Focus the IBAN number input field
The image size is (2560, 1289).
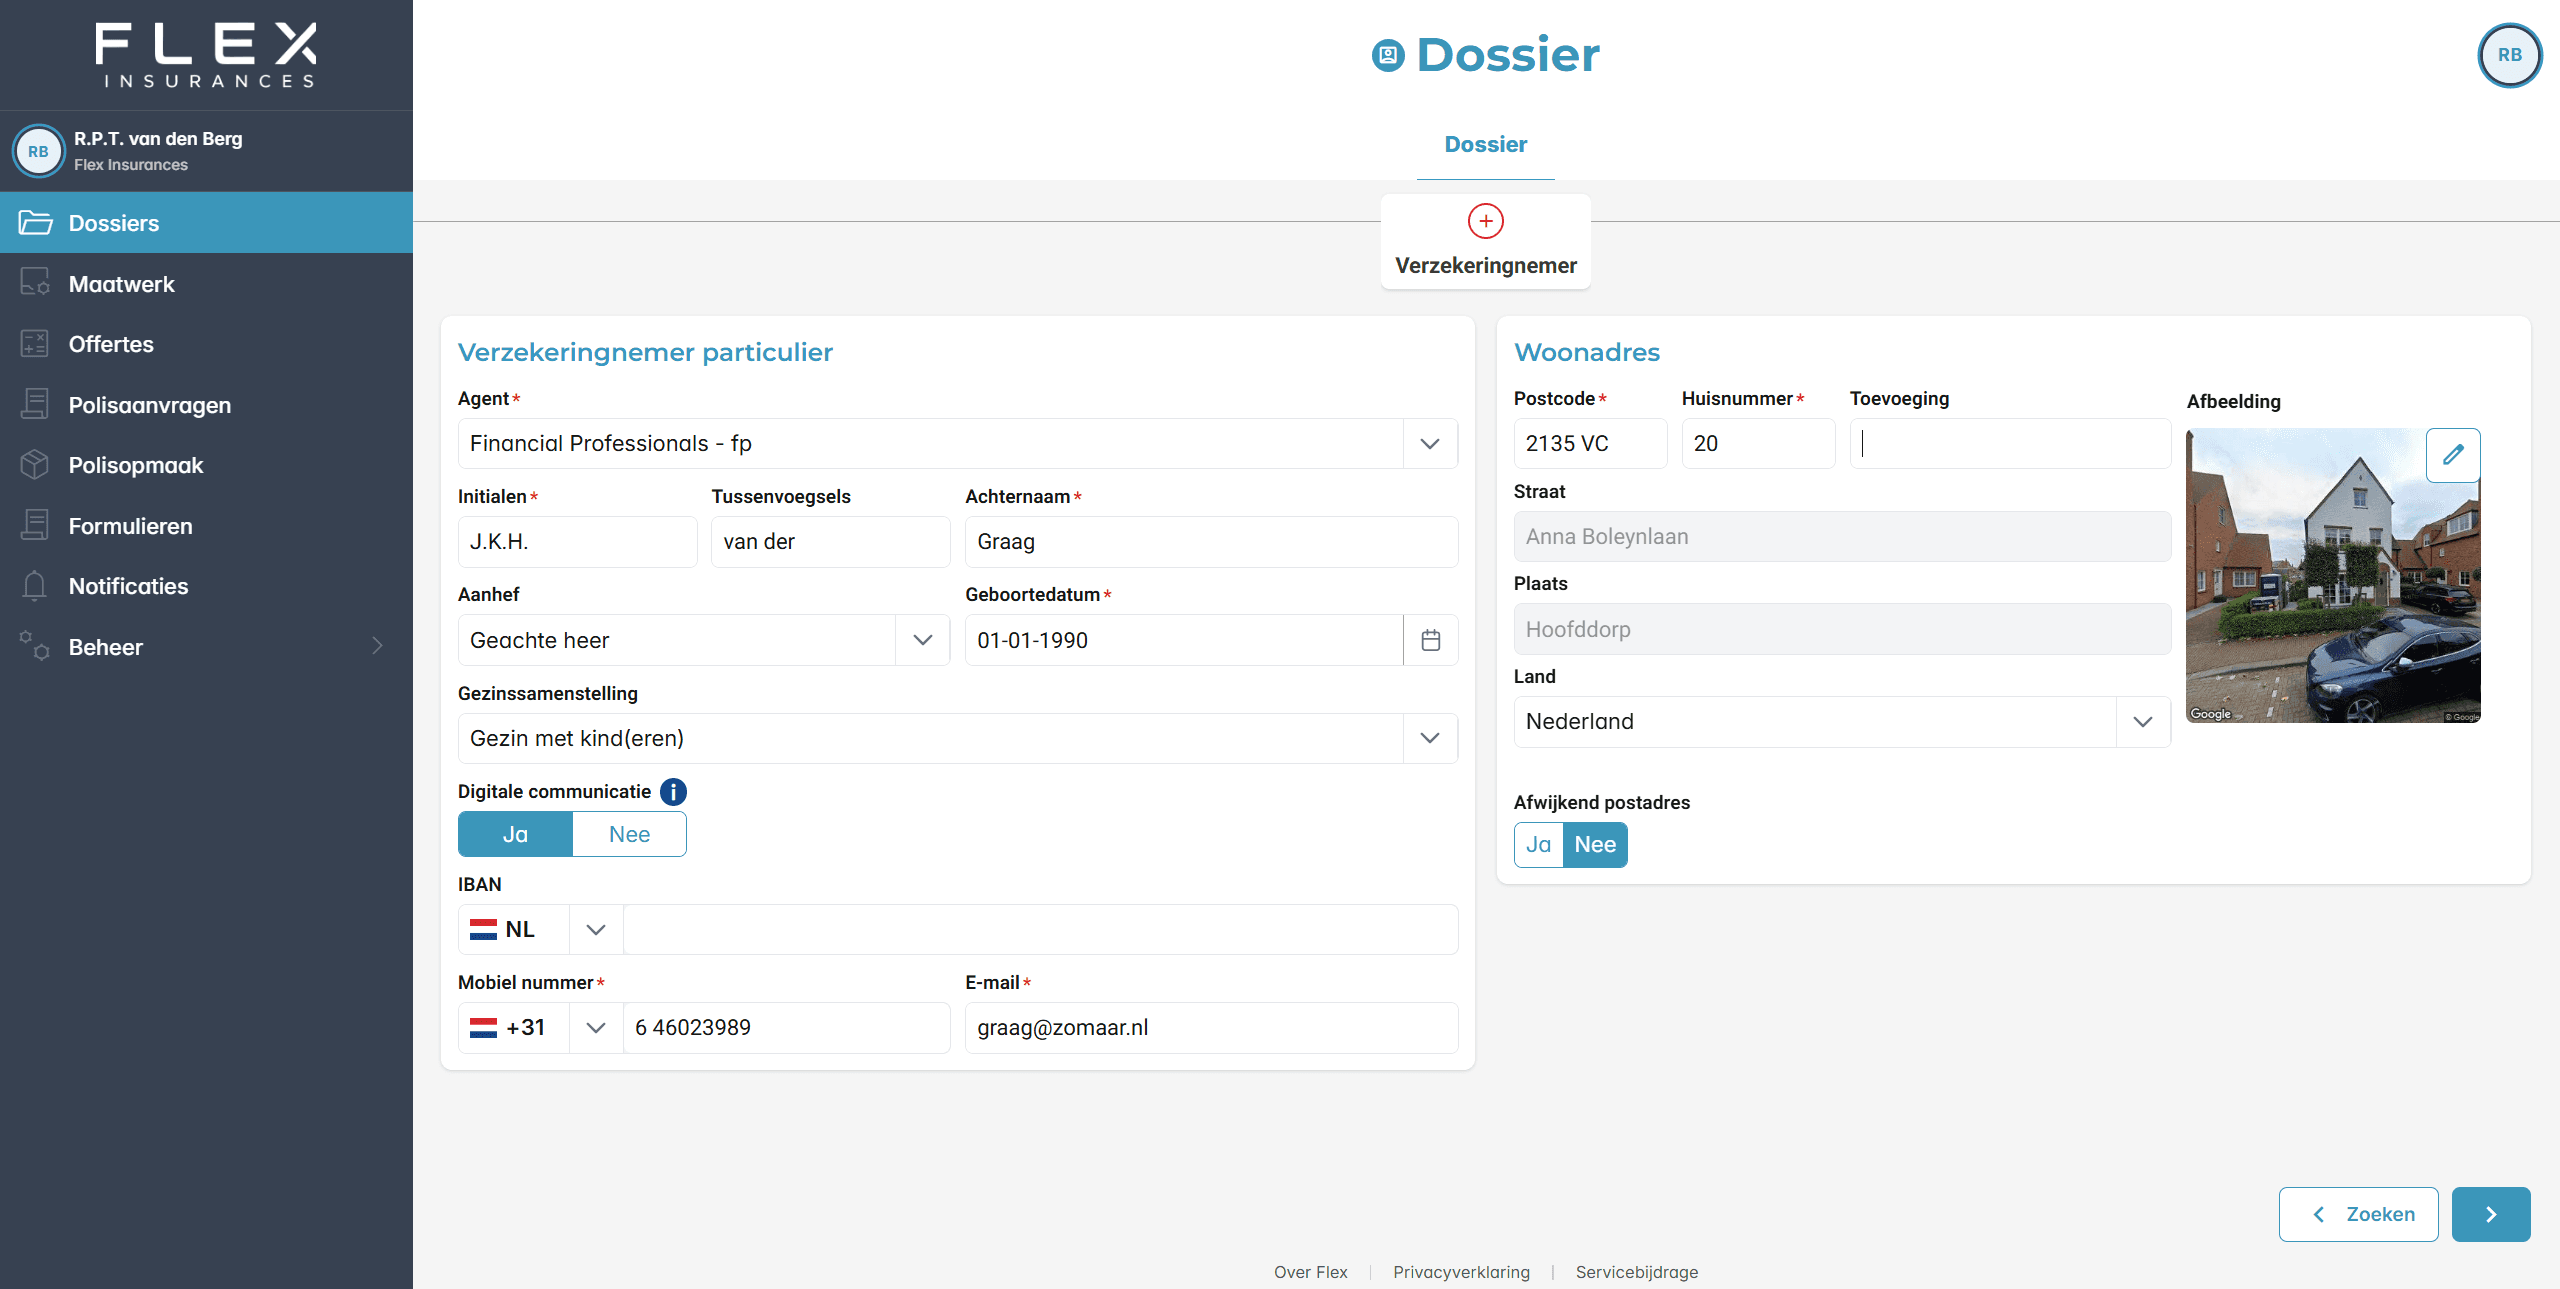point(1040,929)
